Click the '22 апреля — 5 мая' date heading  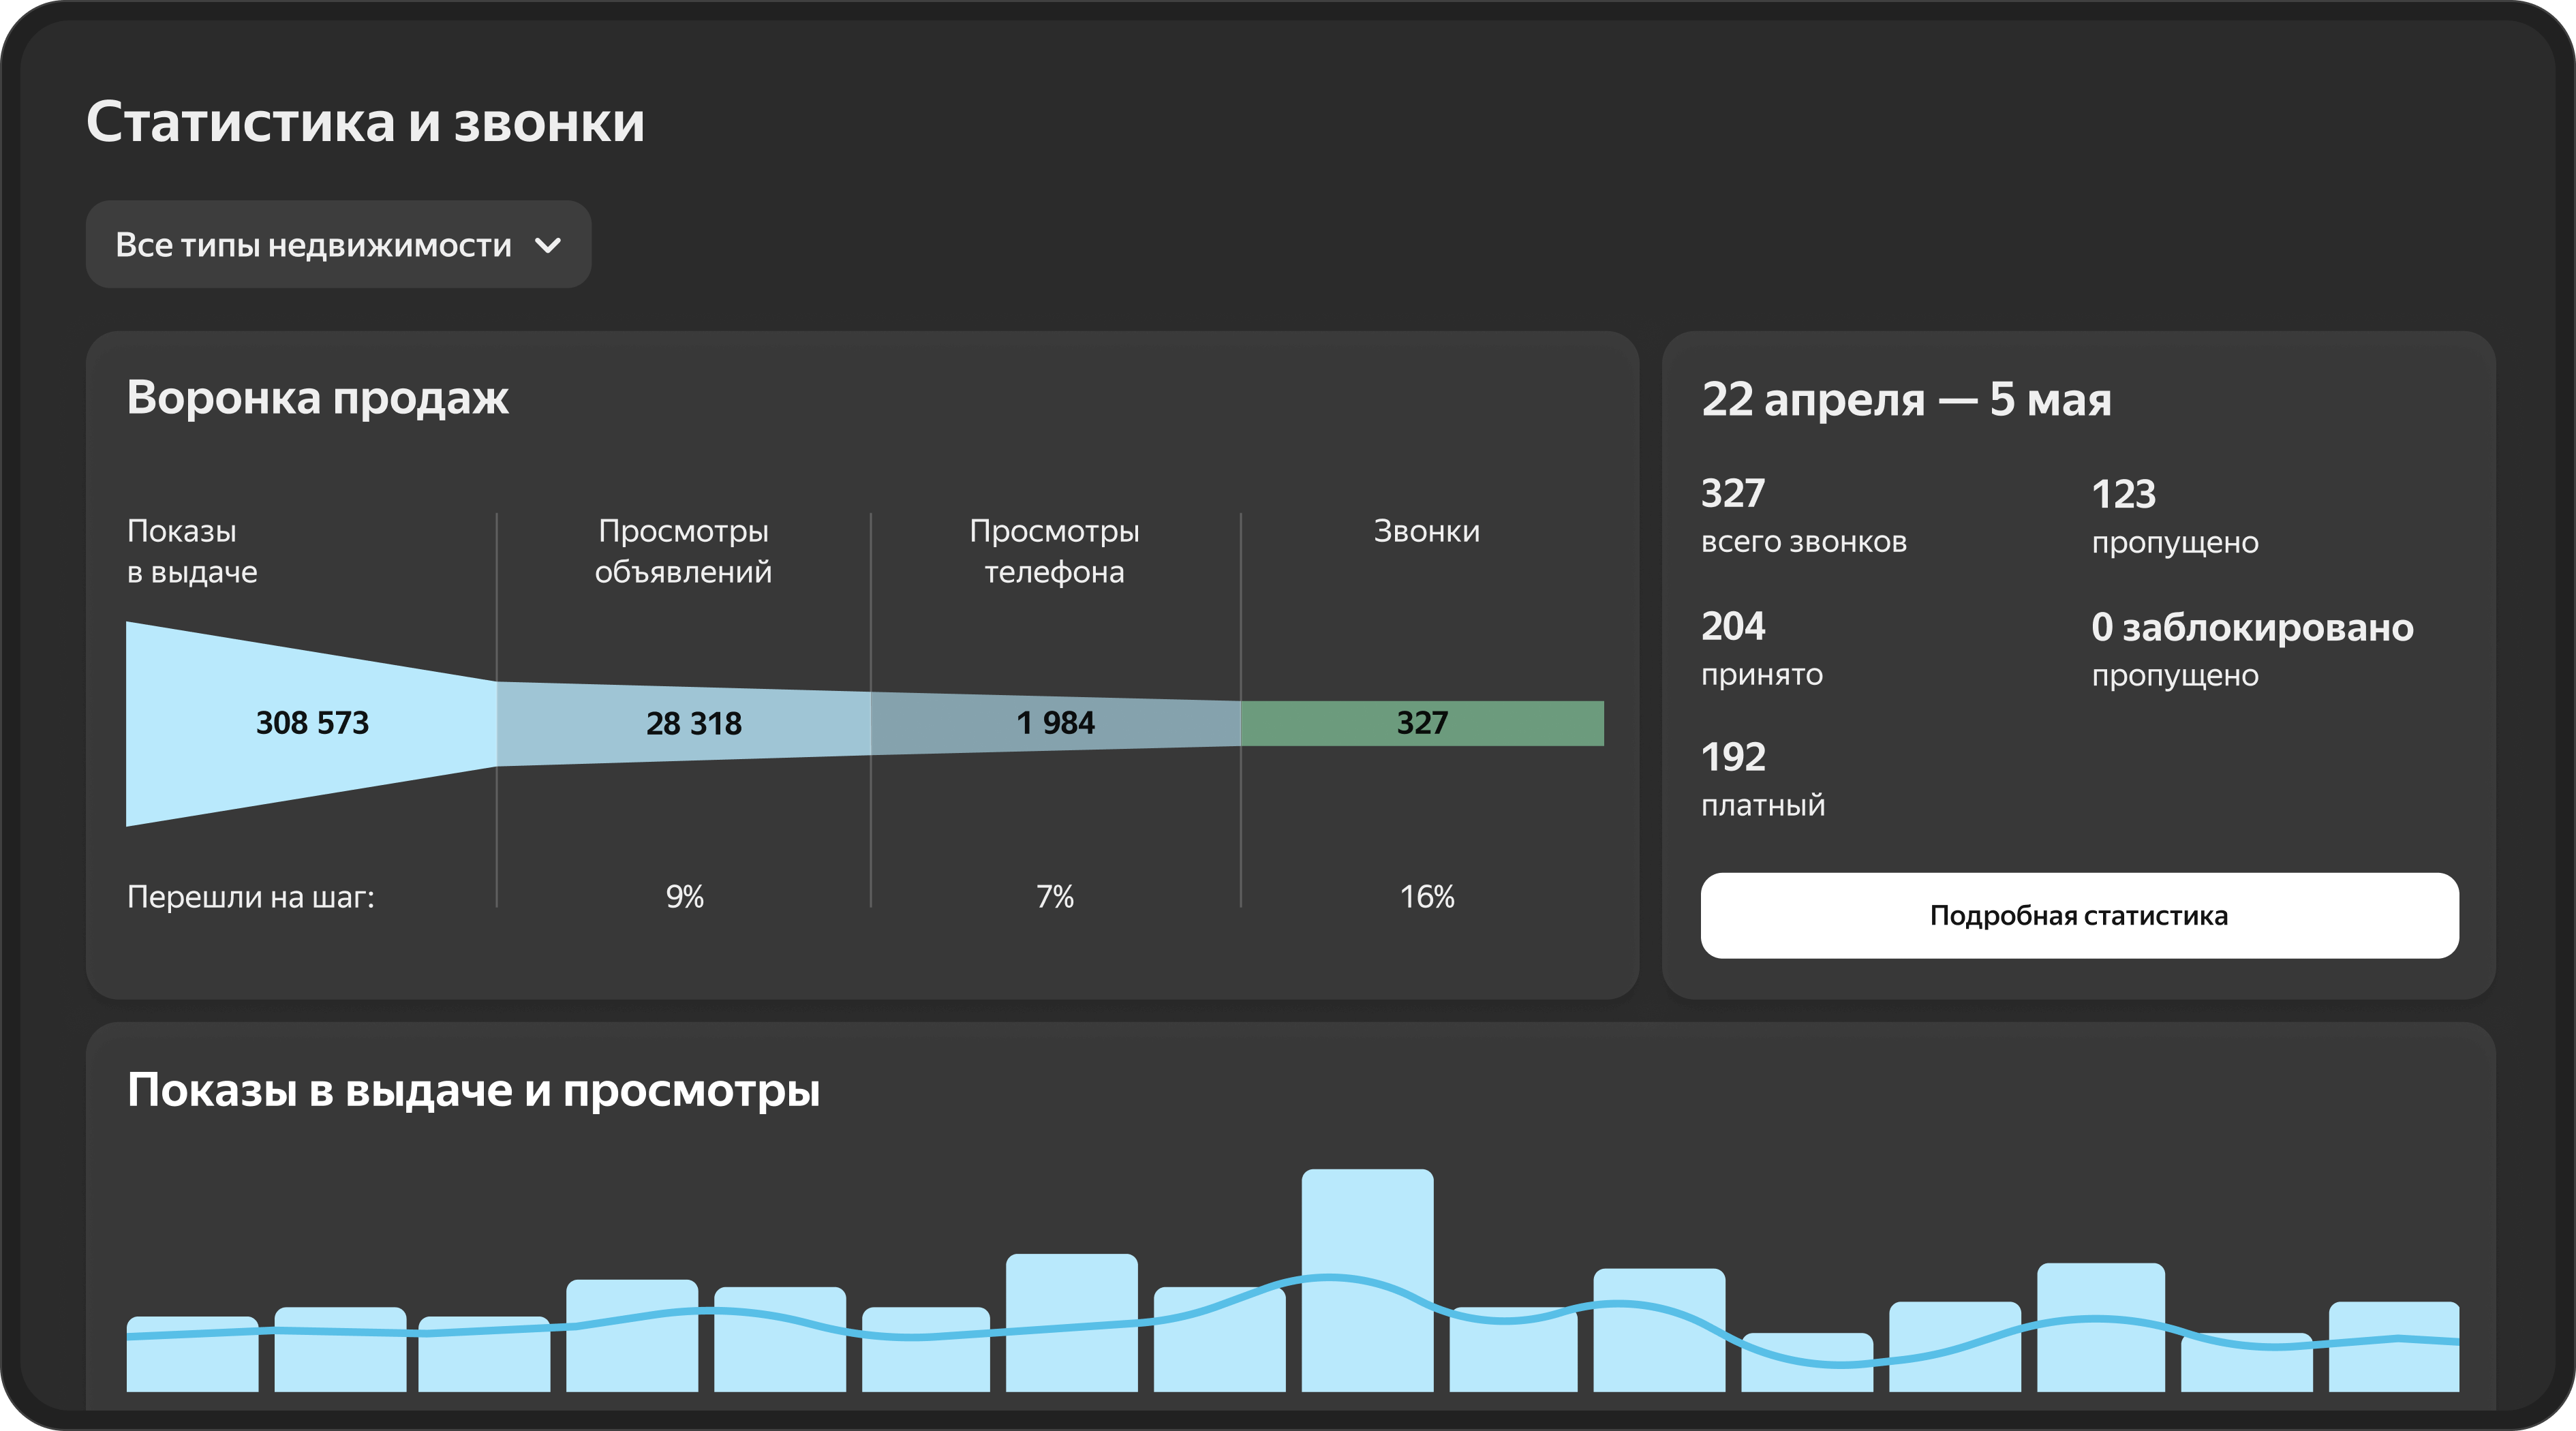coord(1906,399)
